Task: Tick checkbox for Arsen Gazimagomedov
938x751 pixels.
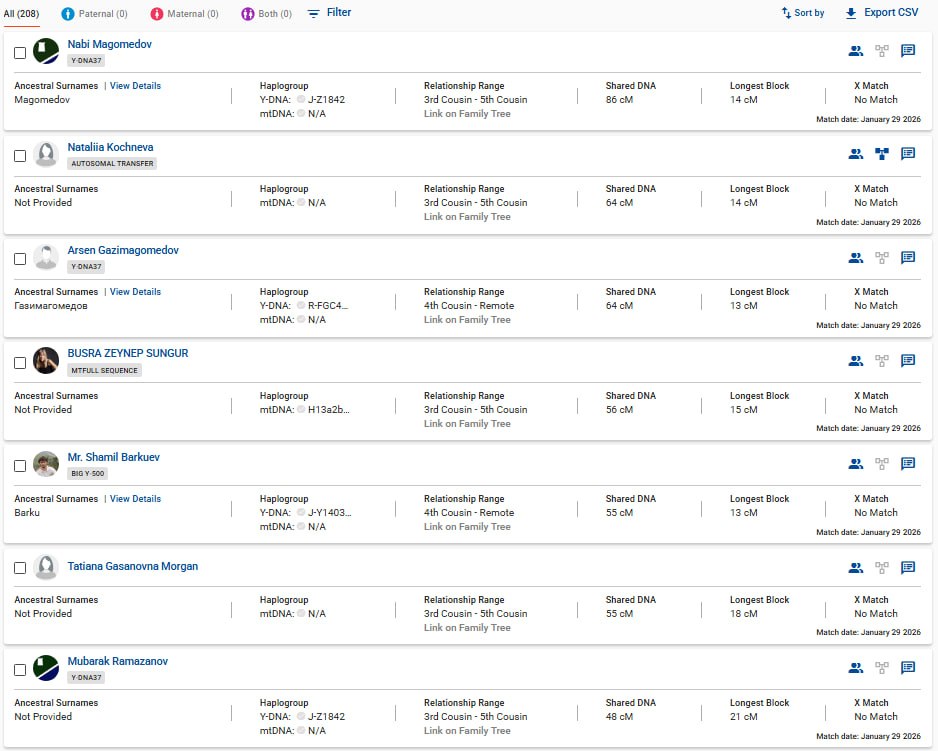Action: [20, 259]
